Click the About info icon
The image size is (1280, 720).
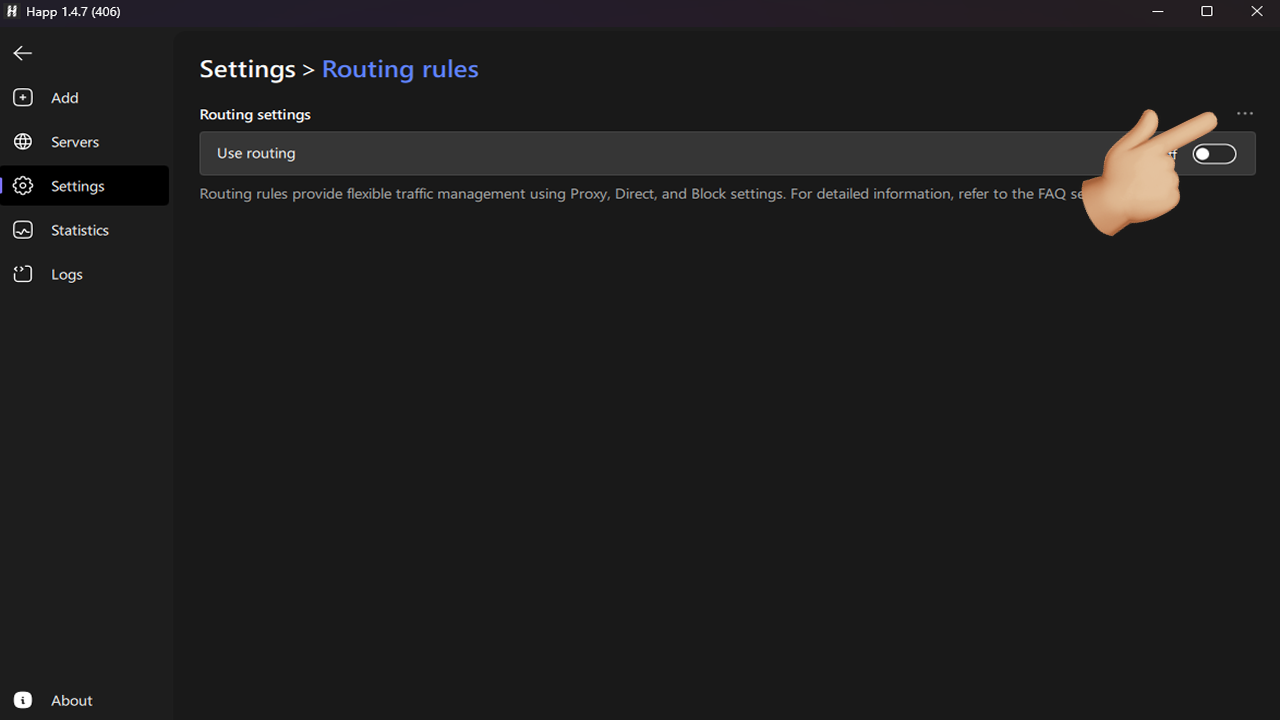point(23,701)
